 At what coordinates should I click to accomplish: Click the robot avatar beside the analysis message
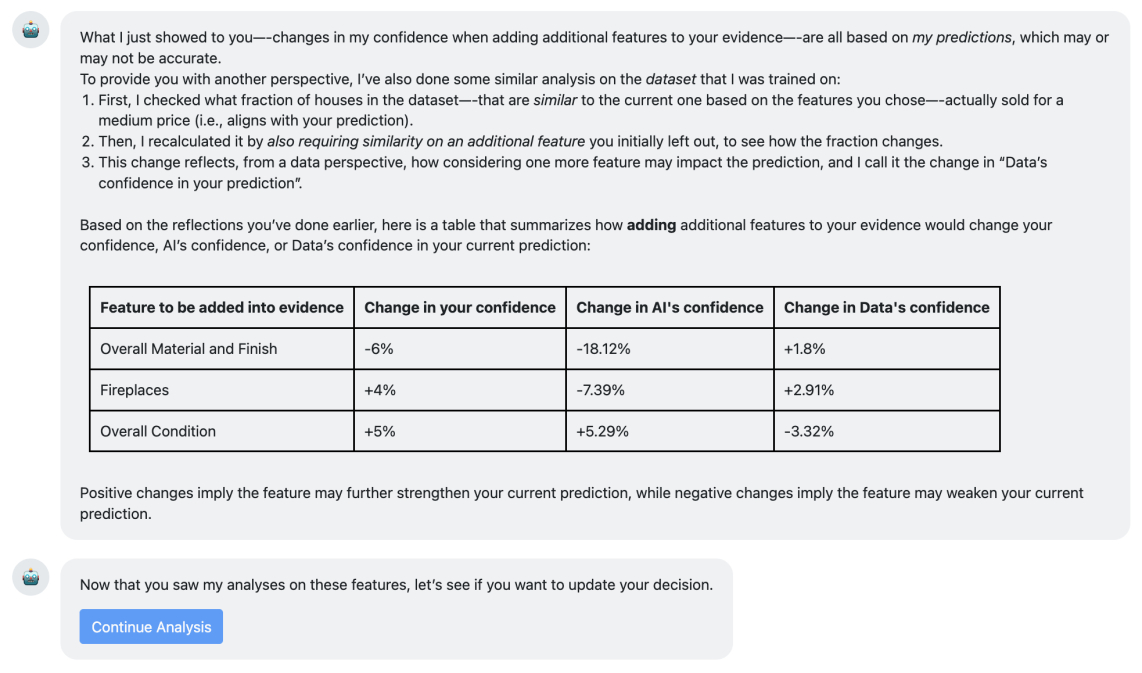(x=30, y=29)
